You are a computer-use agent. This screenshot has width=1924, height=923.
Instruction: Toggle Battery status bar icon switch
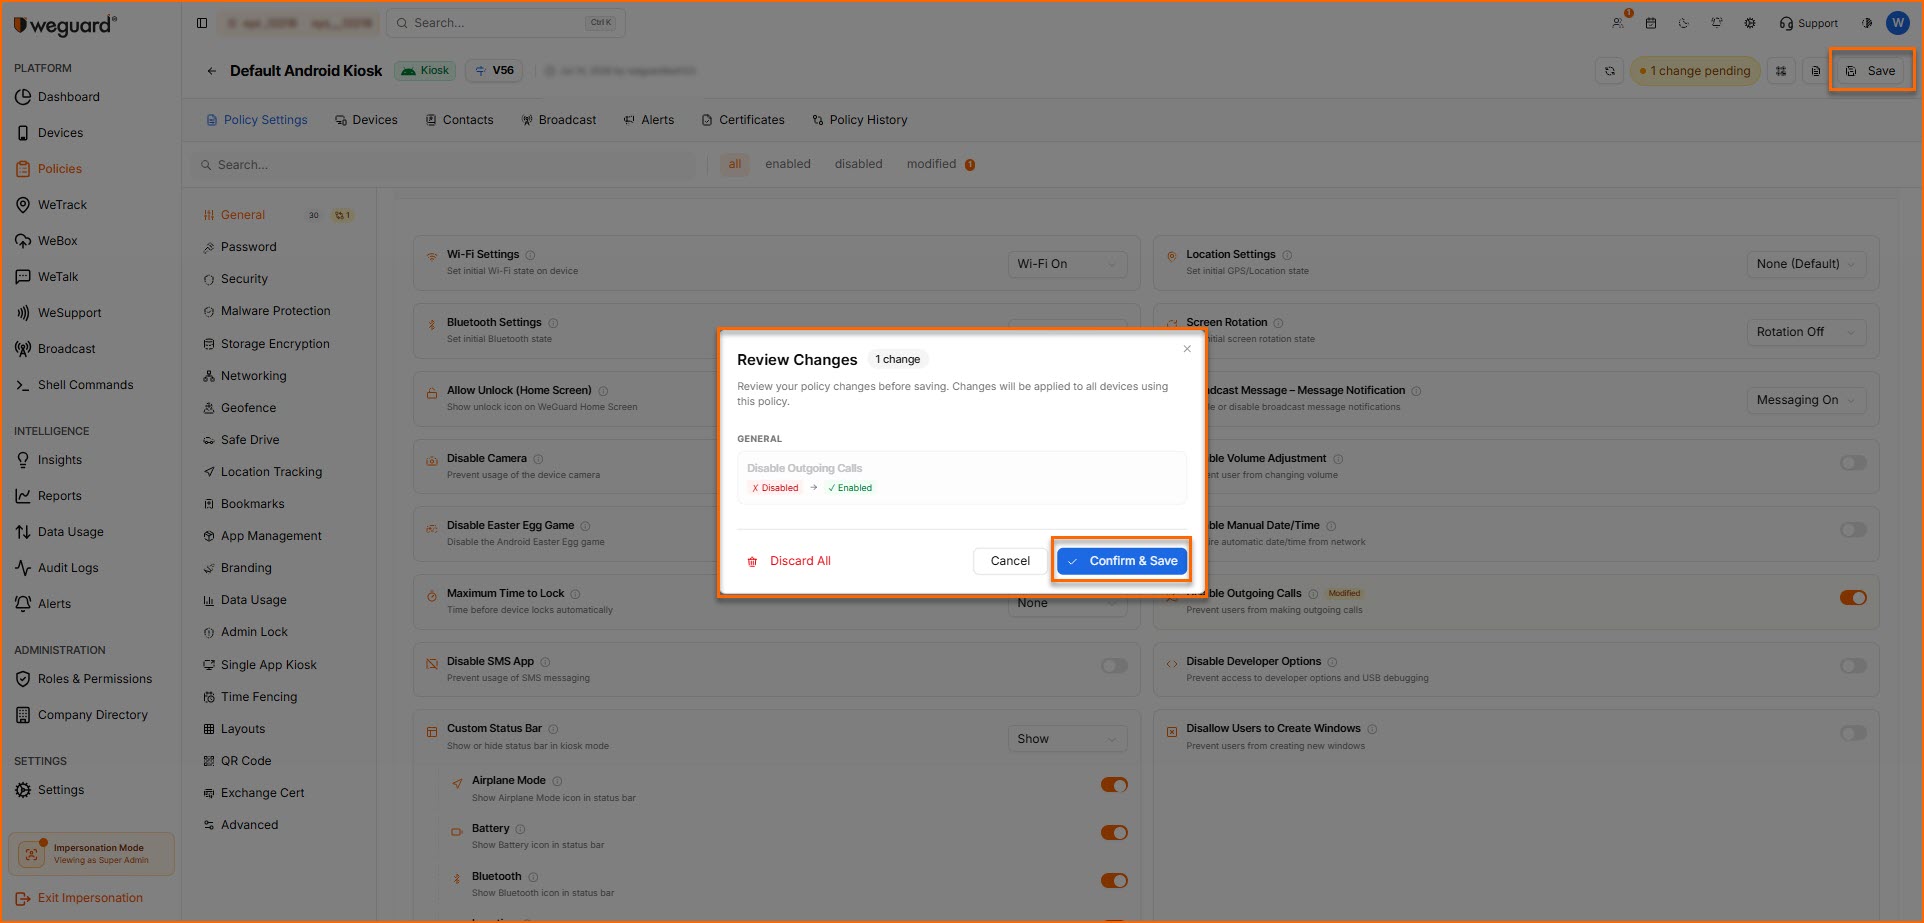pyautogui.click(x=1114, y=833)
